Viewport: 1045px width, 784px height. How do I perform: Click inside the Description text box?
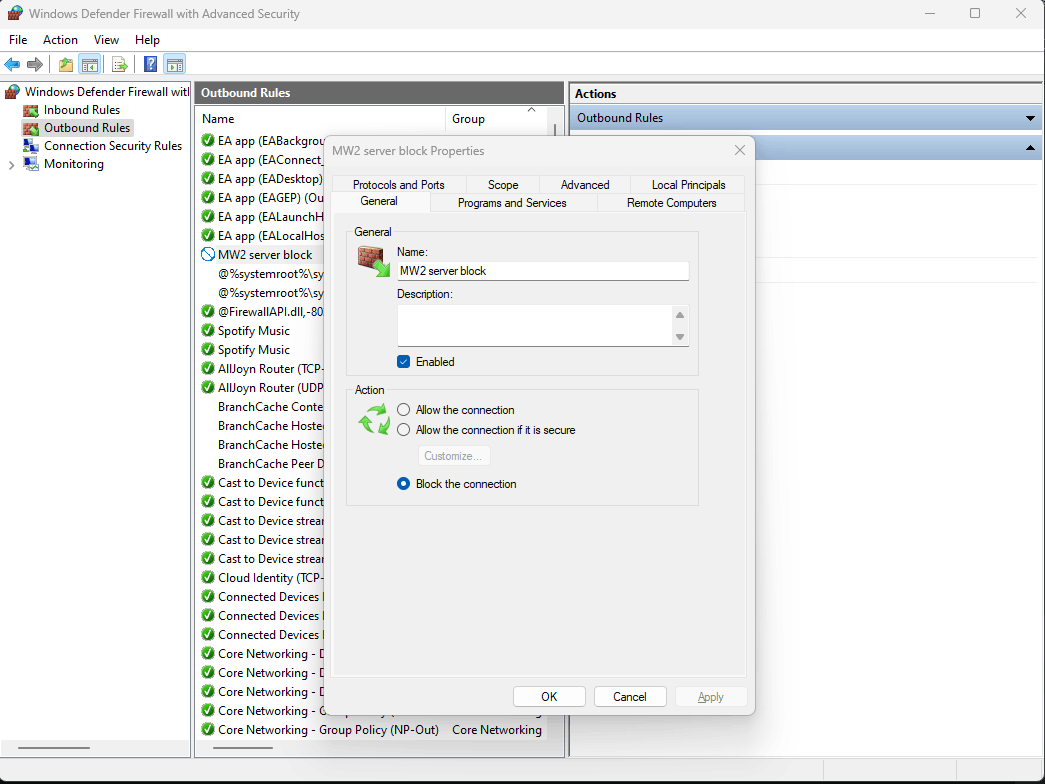[534, 325]
